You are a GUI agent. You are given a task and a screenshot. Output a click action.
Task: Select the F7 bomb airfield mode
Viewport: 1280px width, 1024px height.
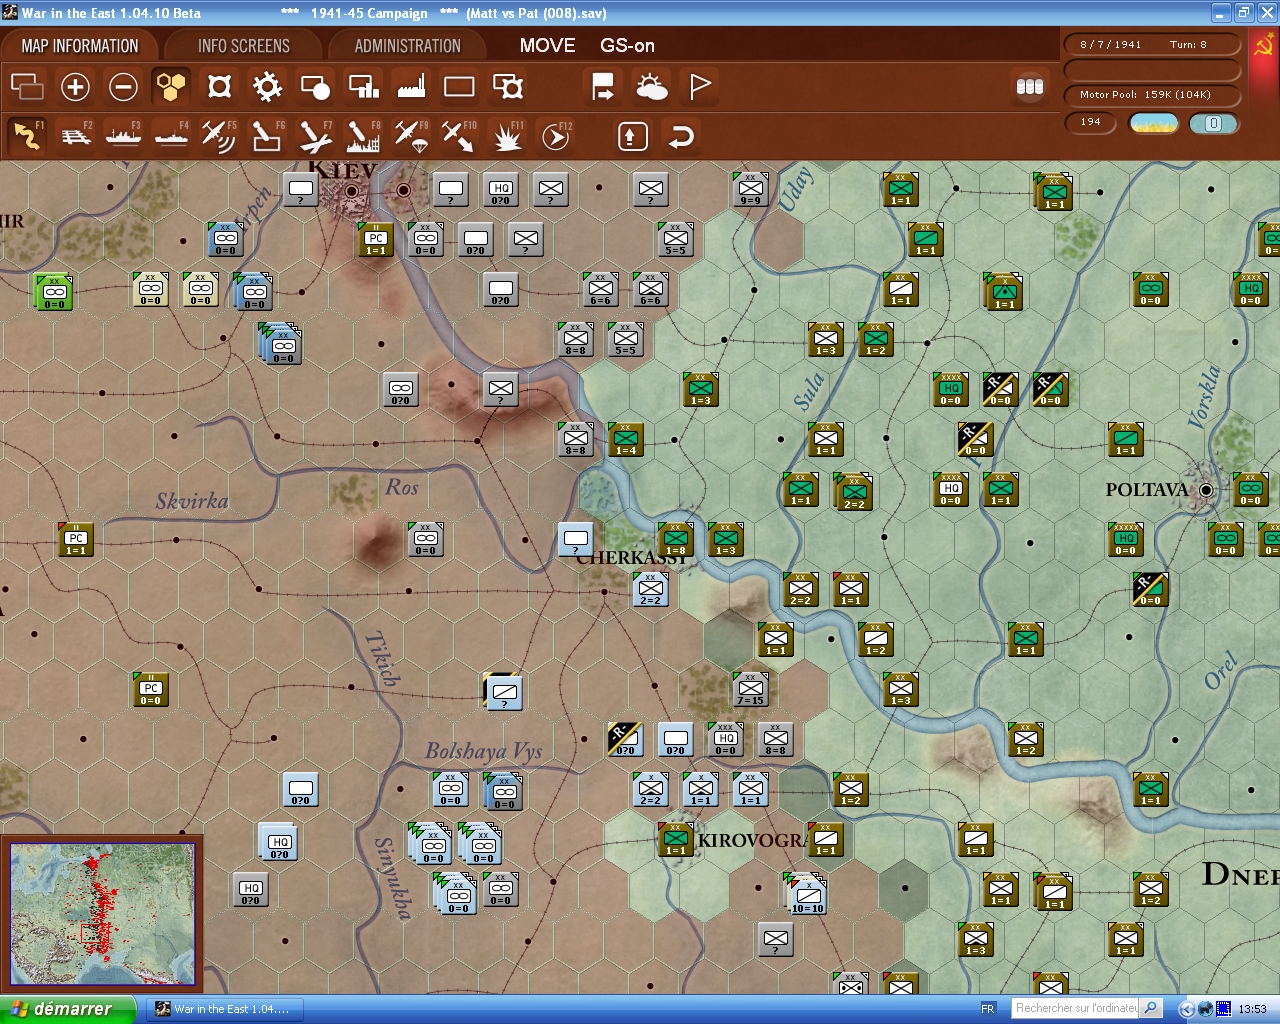tap(315, 136)
